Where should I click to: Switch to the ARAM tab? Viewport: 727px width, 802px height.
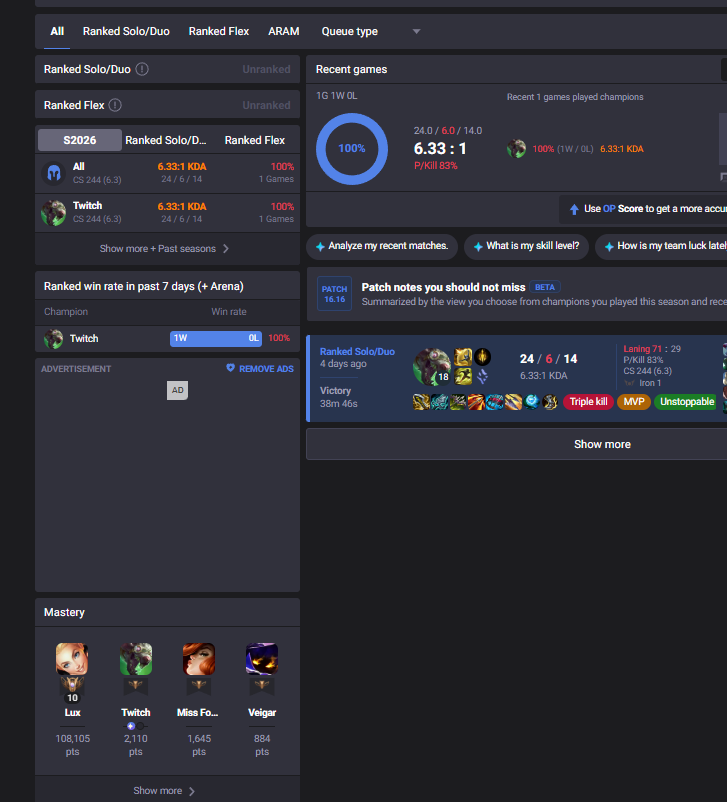284,31
